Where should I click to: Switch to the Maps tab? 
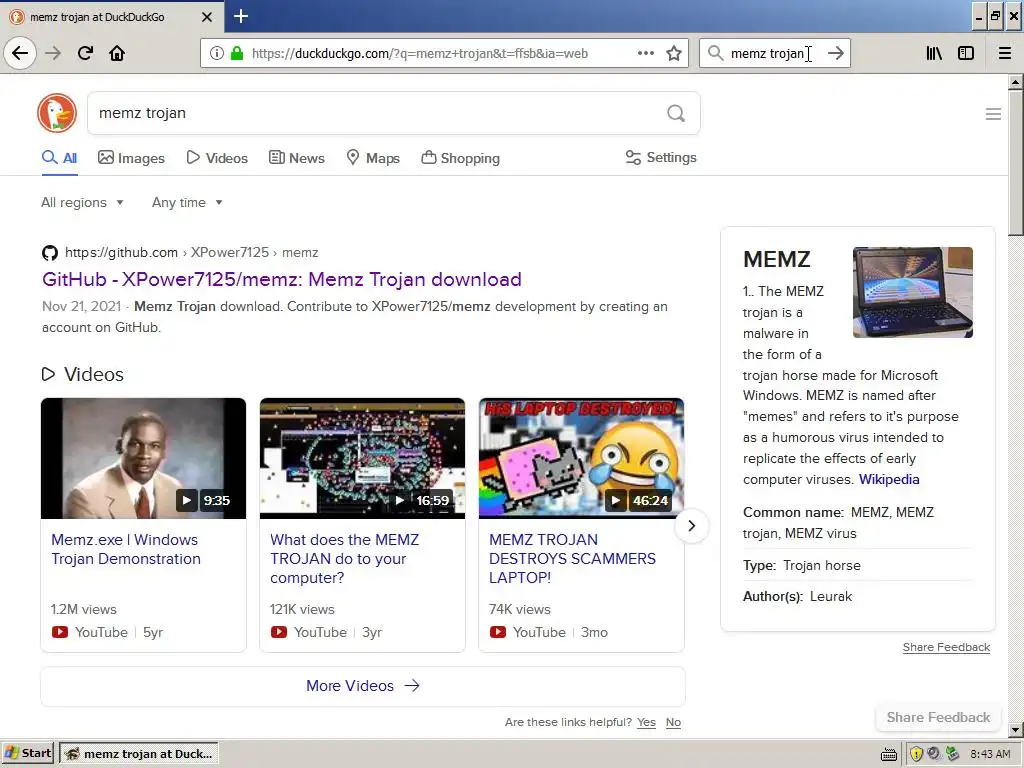click(x=373, y=158)
